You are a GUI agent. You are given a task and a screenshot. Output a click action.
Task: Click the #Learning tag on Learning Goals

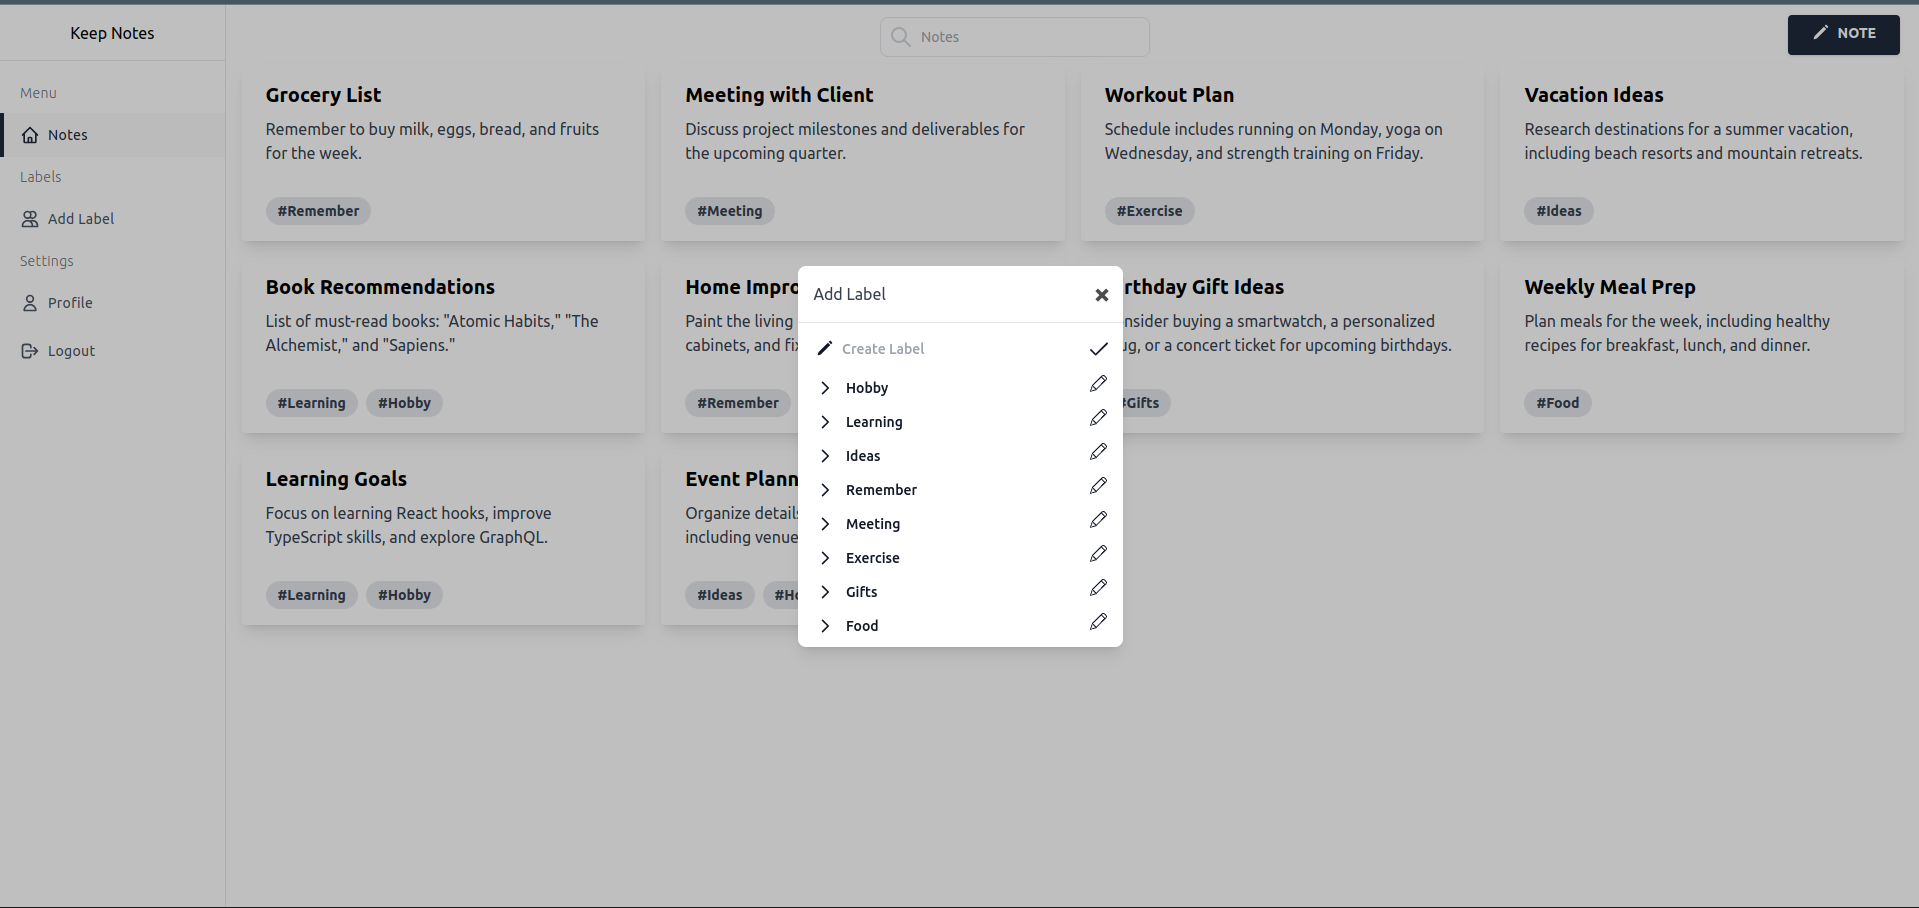click(311, 594)
